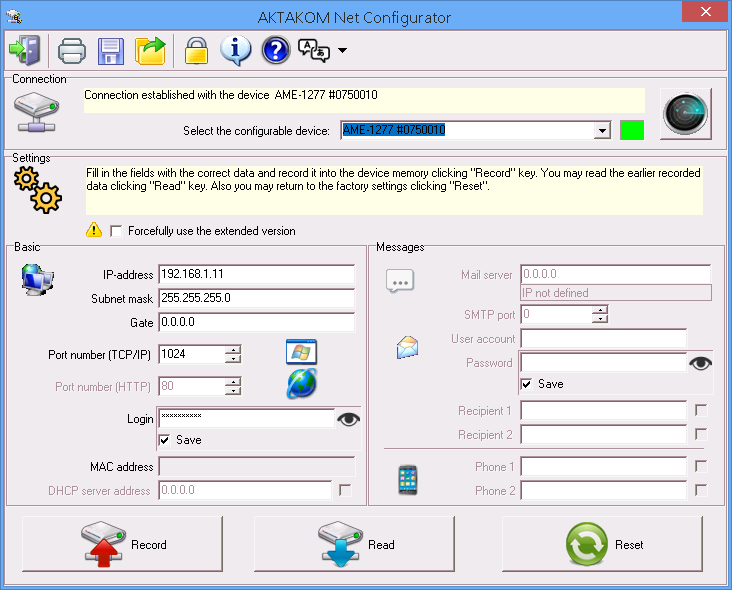
Task: Click the Gate field
Action: [x=256, y=322]
